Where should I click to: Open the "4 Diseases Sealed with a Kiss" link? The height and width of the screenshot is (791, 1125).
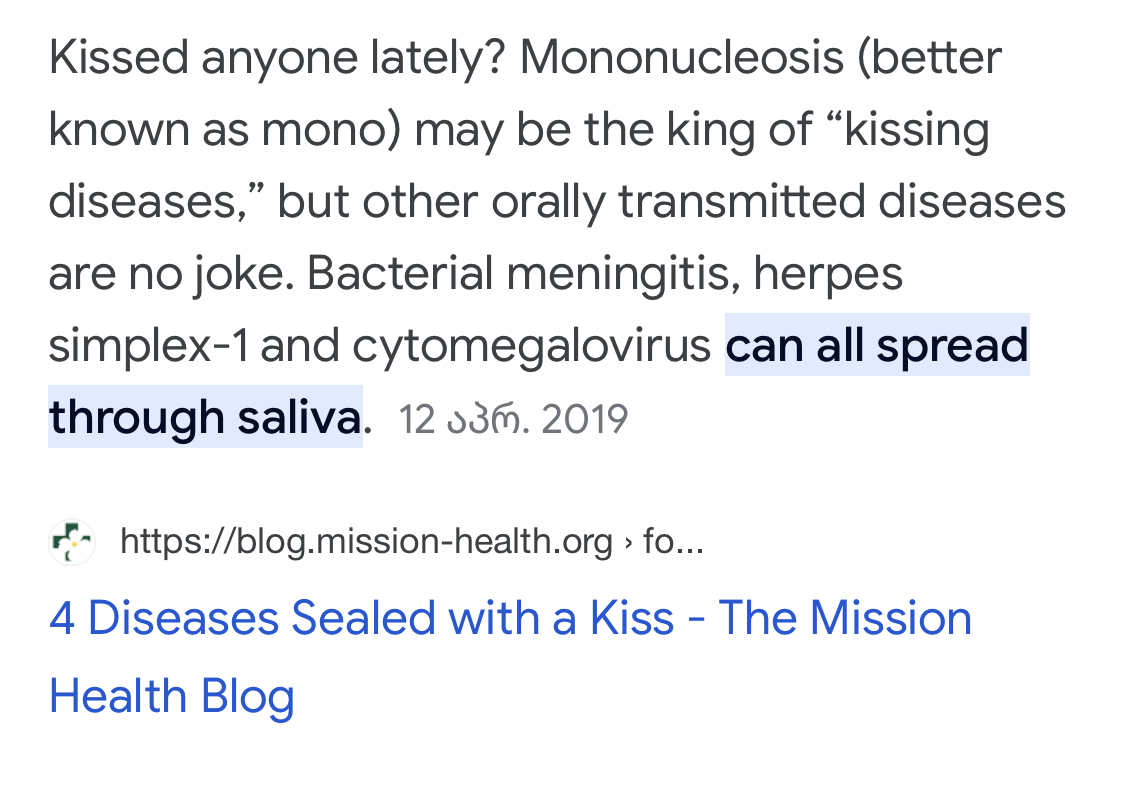click(360, 618)
